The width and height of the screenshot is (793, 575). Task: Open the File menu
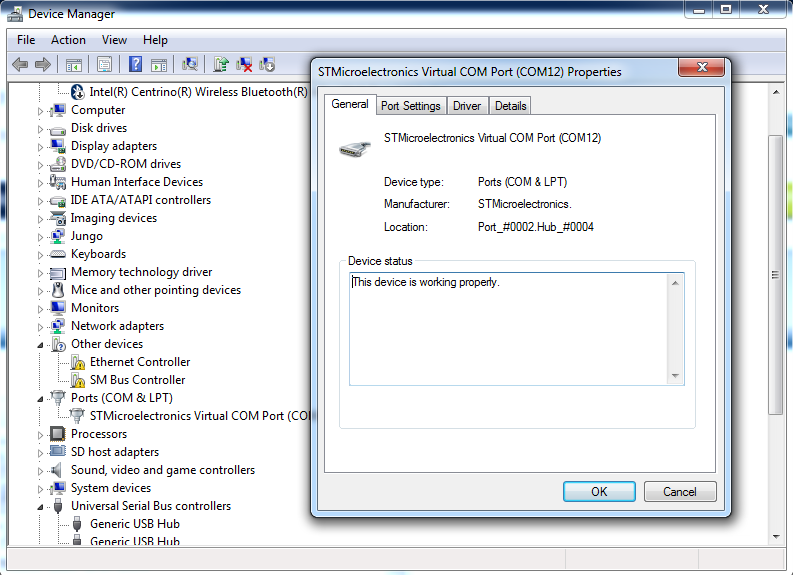[26, 40]
